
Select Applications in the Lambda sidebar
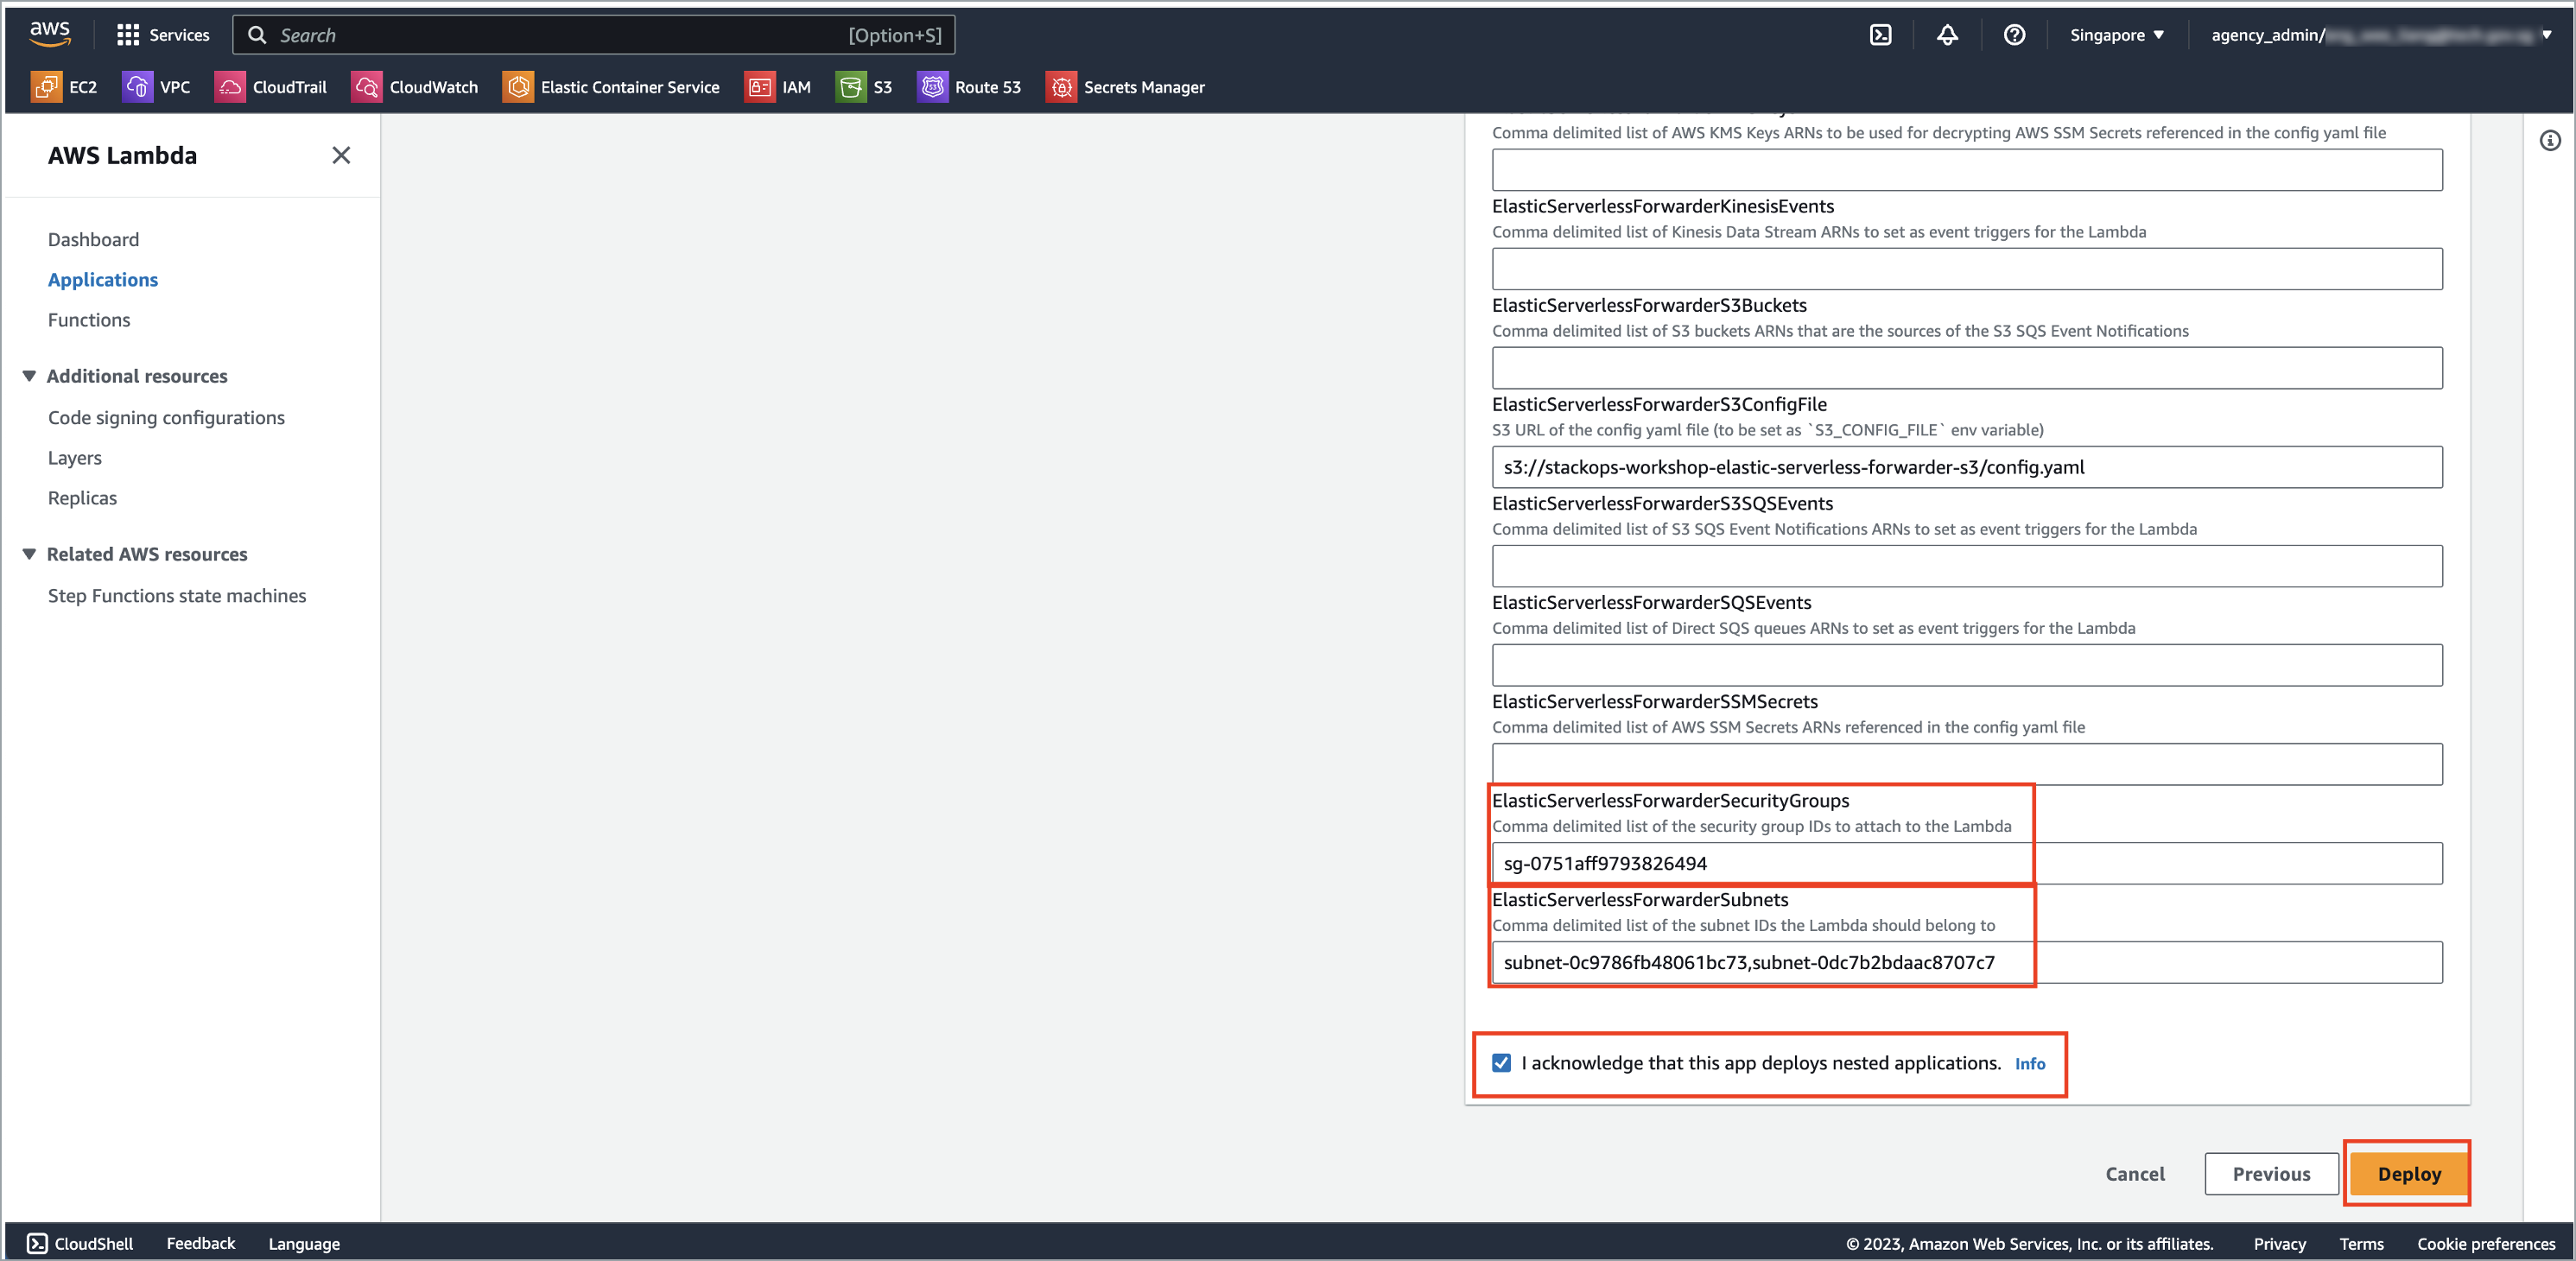coord(102,279)
